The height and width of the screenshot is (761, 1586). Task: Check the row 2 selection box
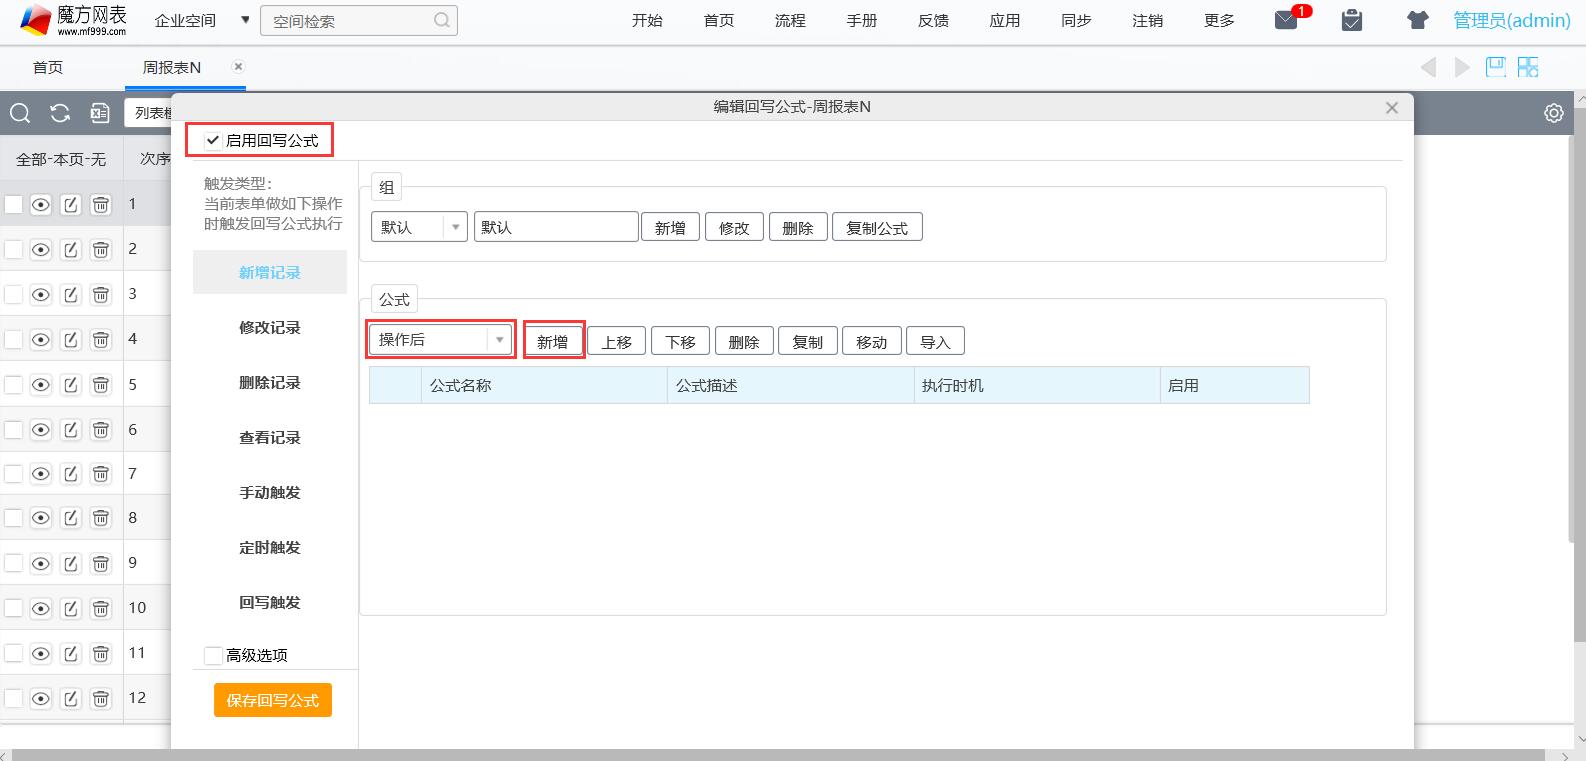(13, 250)
